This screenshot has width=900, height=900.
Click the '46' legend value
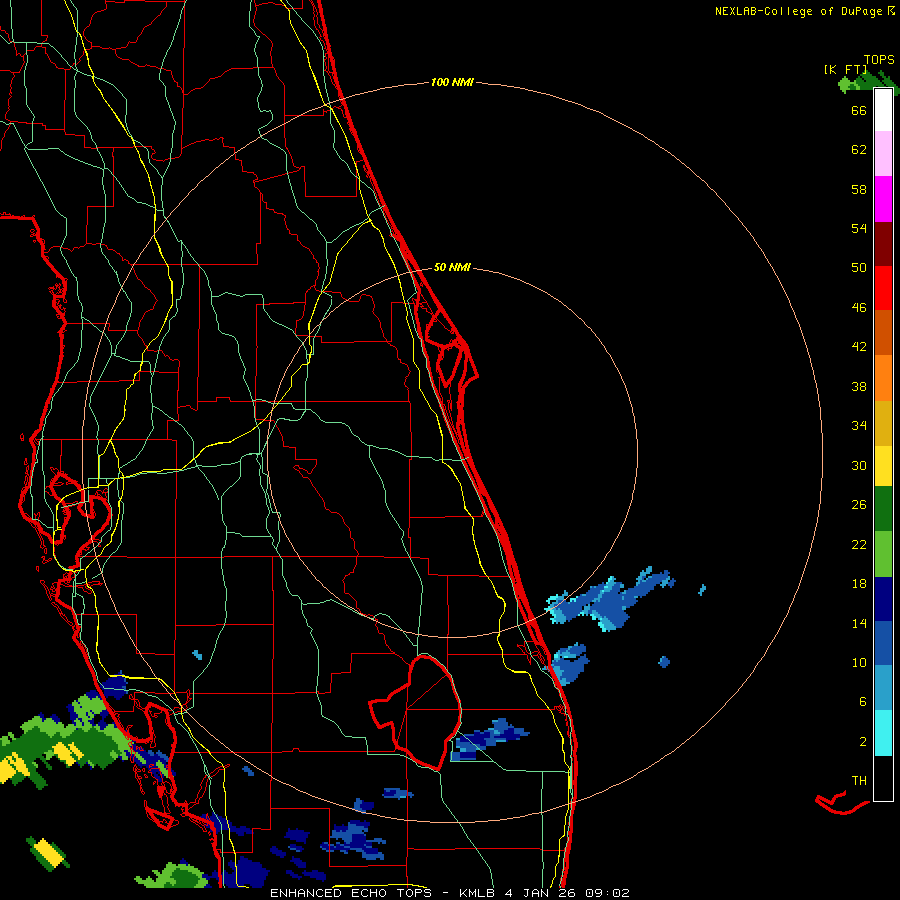859,308
